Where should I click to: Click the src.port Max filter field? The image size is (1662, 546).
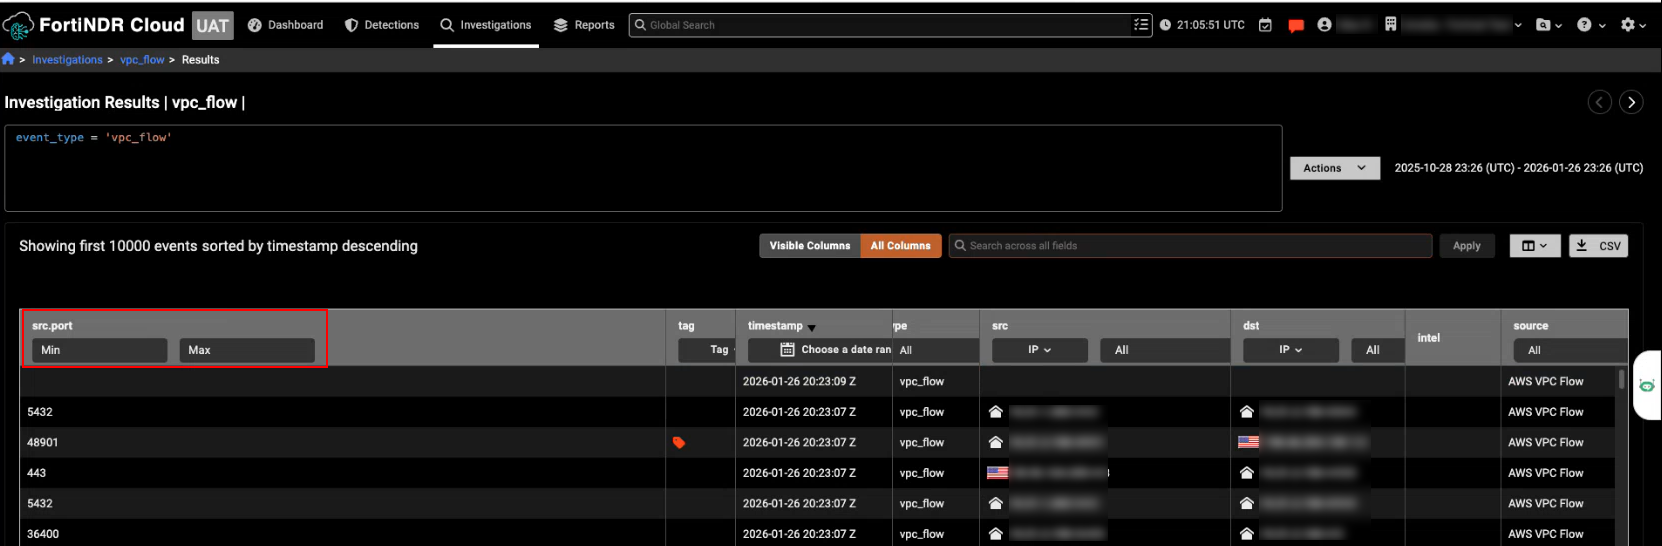click(247, 350)
